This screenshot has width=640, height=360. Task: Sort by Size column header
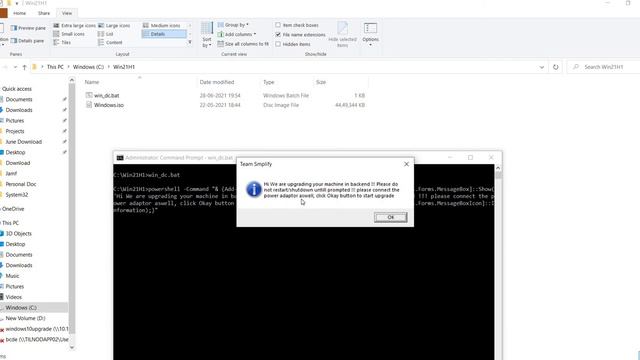point(321,82)
